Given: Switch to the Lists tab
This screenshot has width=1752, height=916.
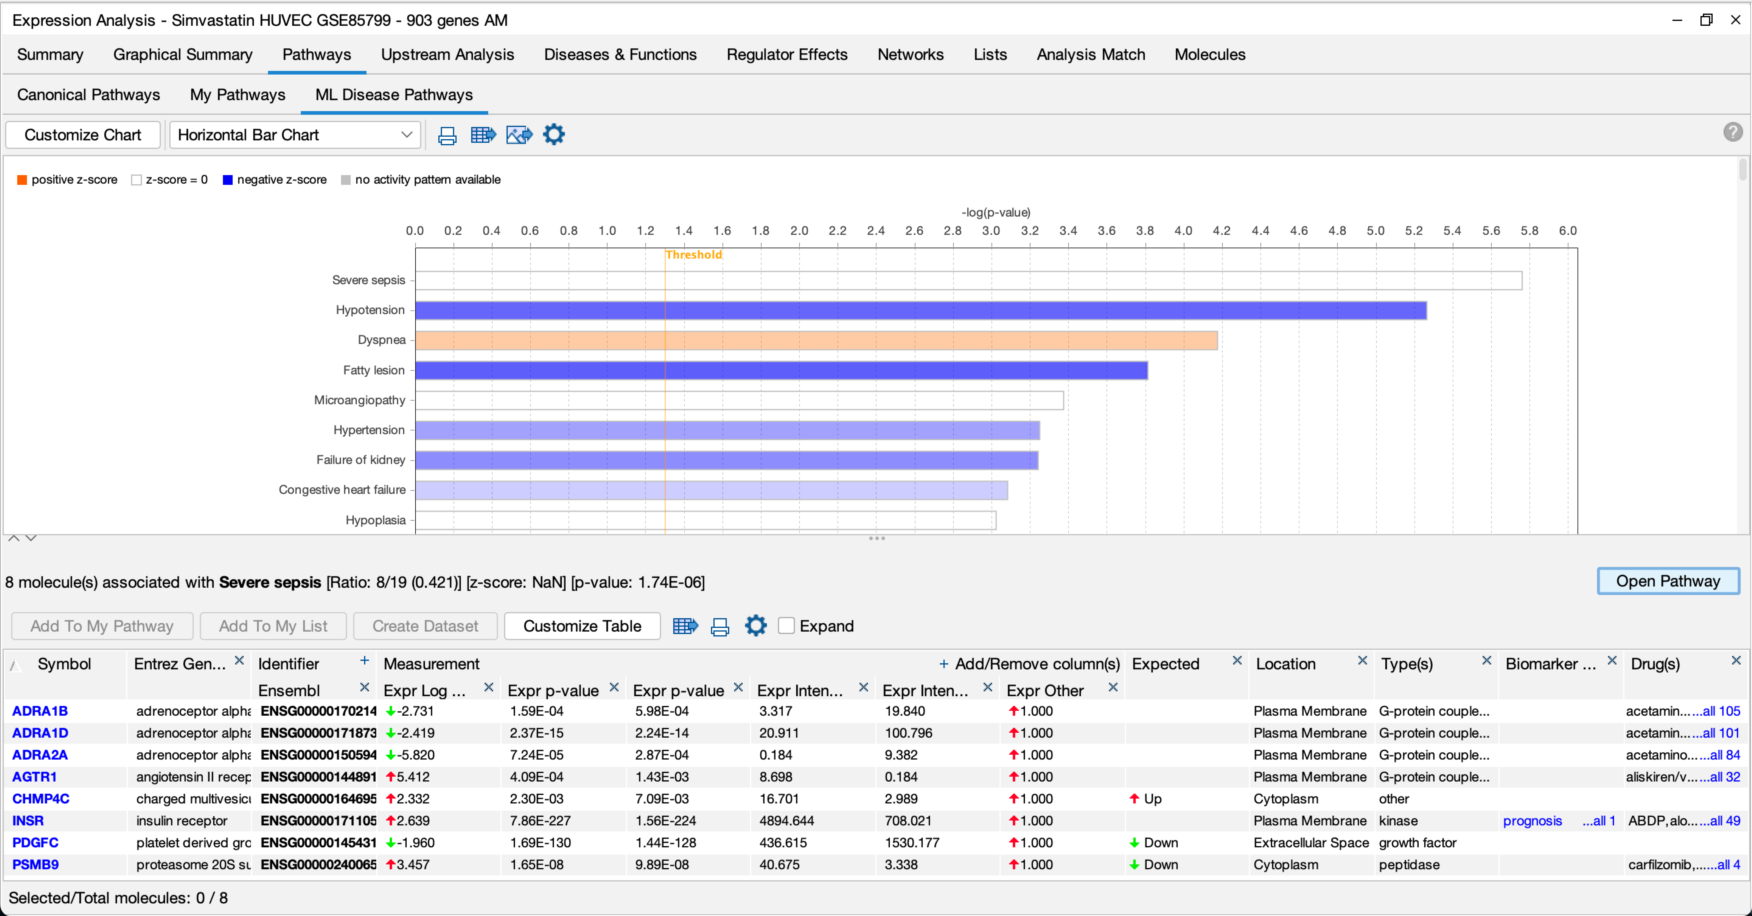Looking at the screenshot, I should 990,55.
